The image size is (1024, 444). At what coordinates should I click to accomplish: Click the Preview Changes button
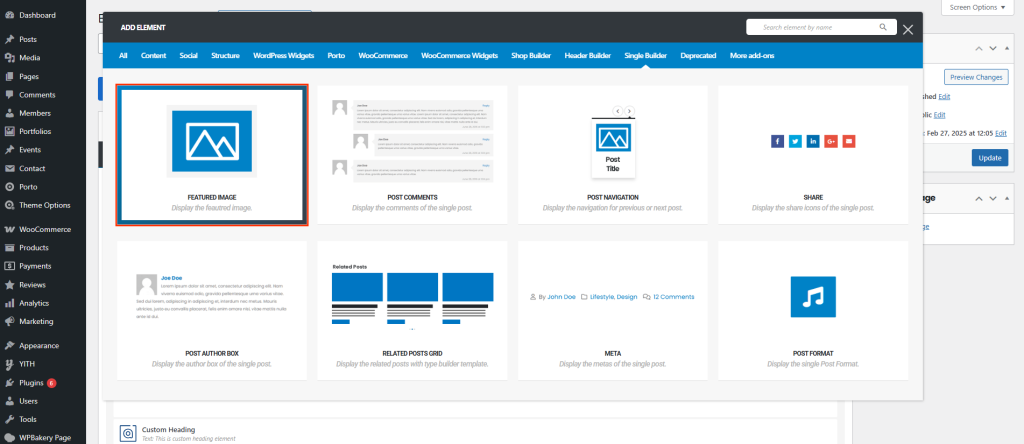[975, 77]
